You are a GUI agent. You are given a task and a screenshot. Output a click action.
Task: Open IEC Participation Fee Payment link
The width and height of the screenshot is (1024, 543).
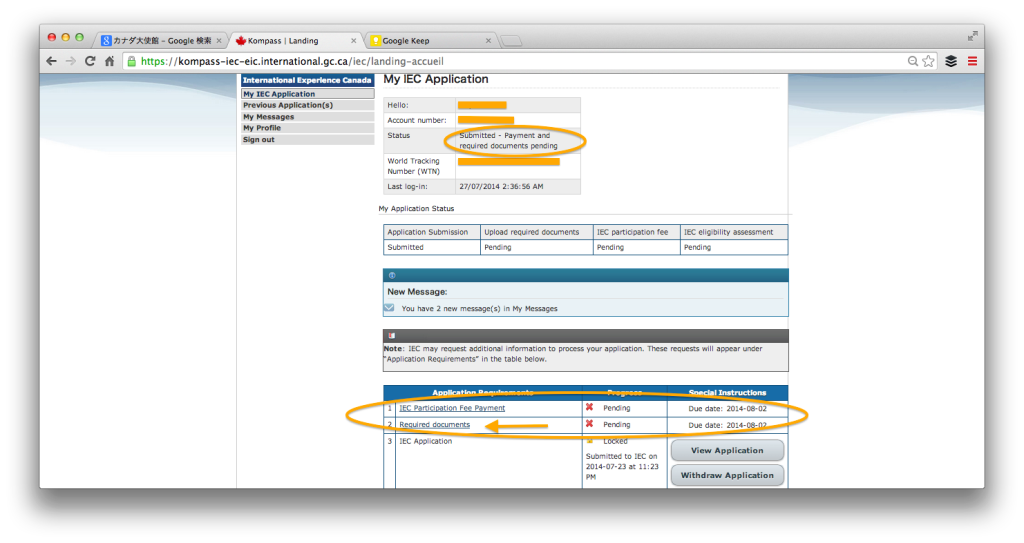tap(452, 408)
